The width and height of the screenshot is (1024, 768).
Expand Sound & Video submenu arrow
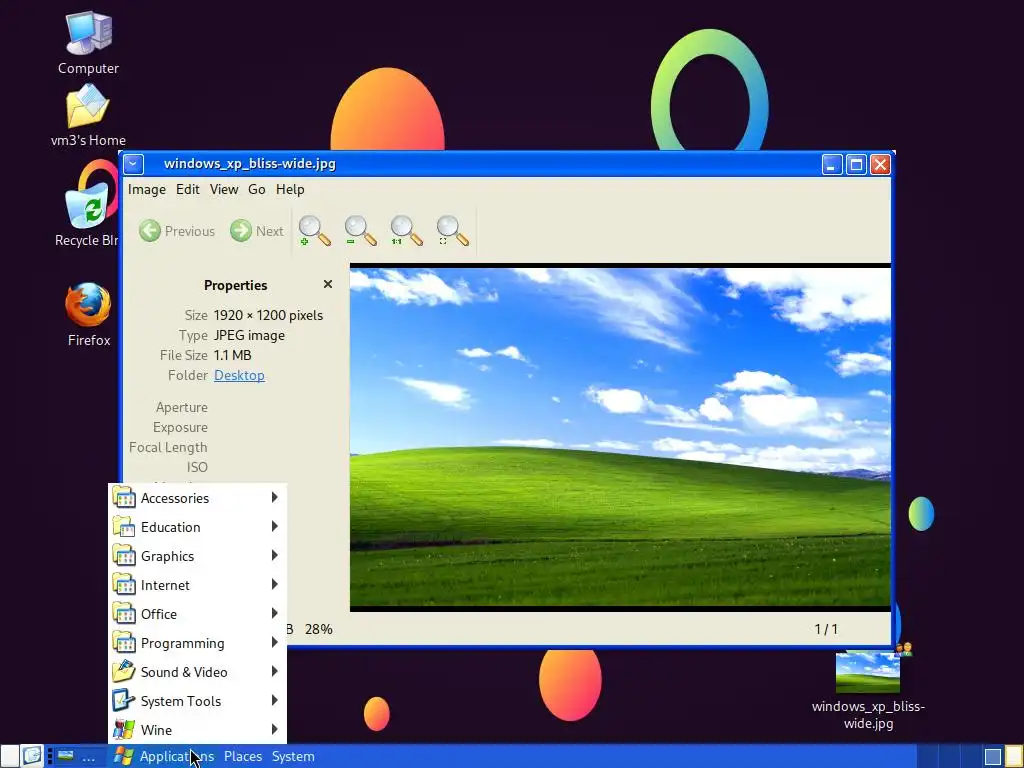tap(274, 671)
